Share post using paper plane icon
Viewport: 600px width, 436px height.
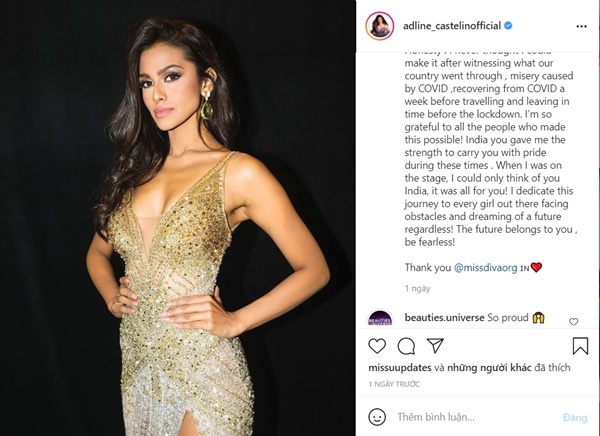(x=435, y=345)
